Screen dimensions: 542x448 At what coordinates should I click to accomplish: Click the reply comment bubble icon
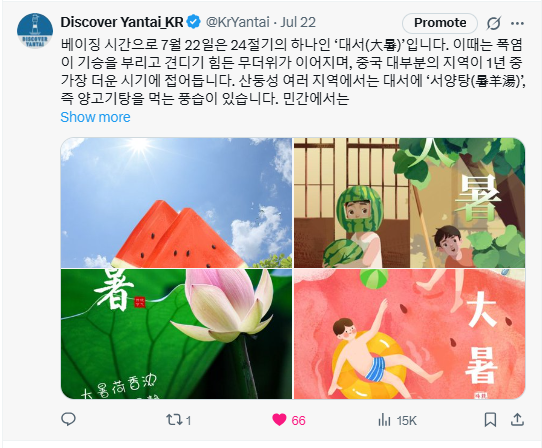pos(68,420)
